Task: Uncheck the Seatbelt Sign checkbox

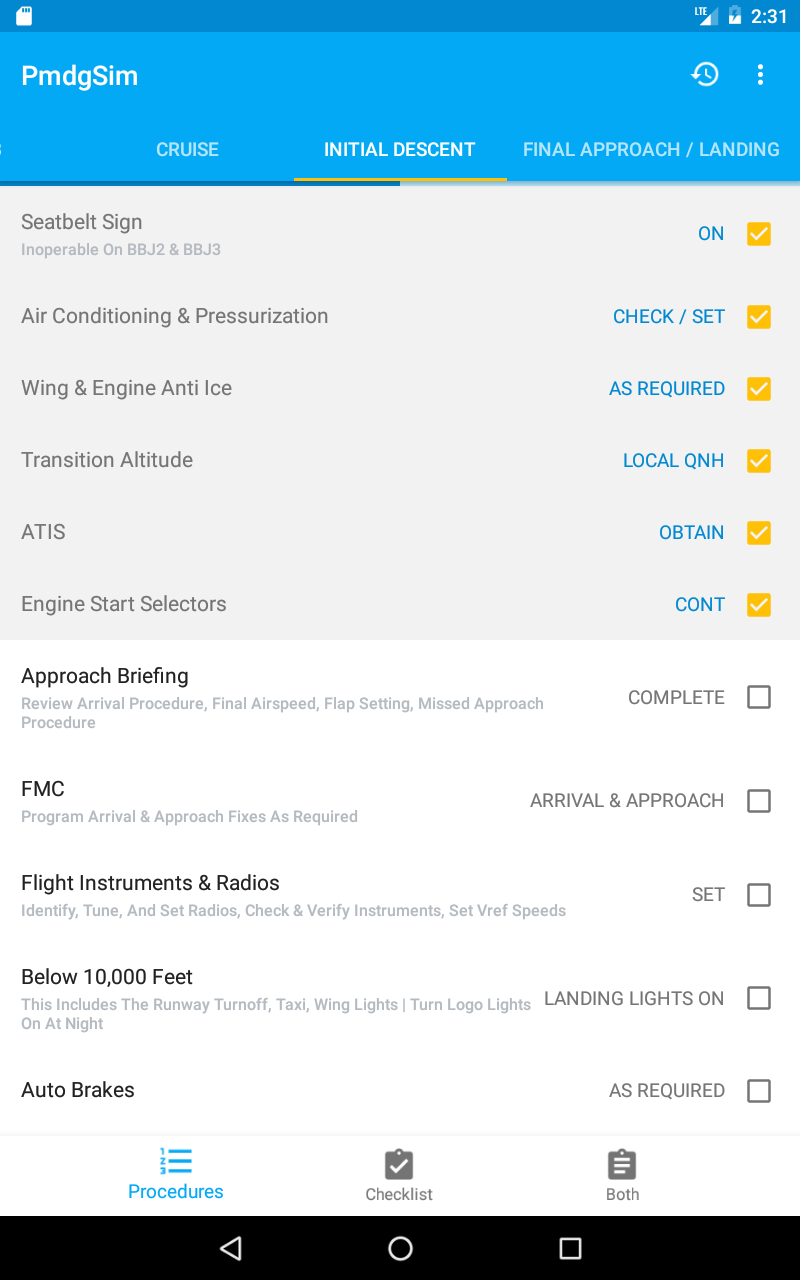Action: 759,234
